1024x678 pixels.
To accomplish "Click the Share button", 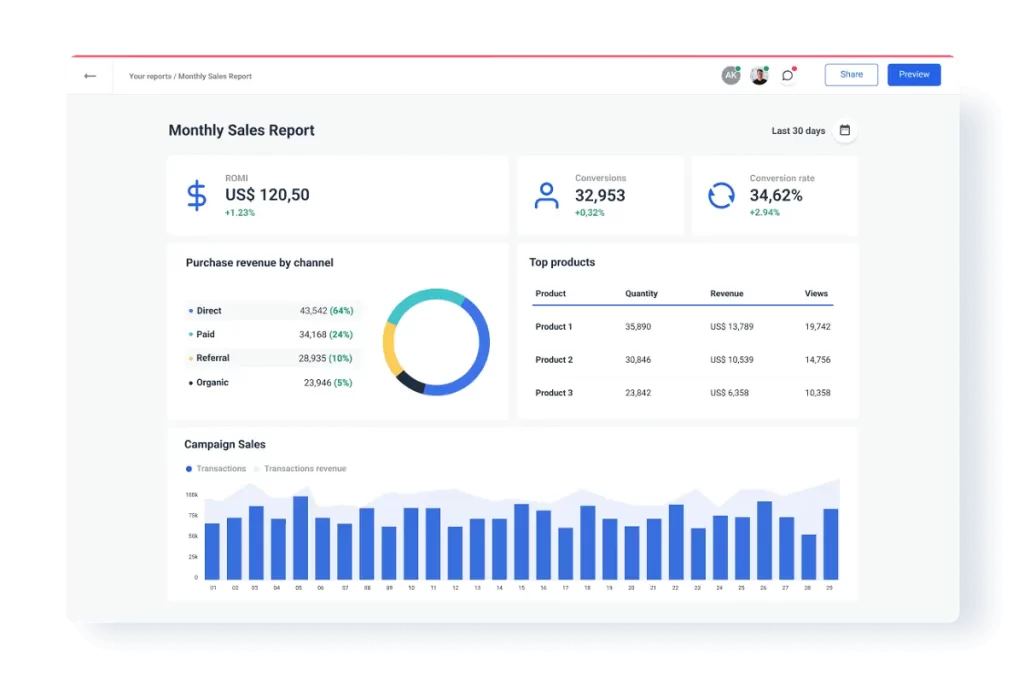I will click(851, 75).
